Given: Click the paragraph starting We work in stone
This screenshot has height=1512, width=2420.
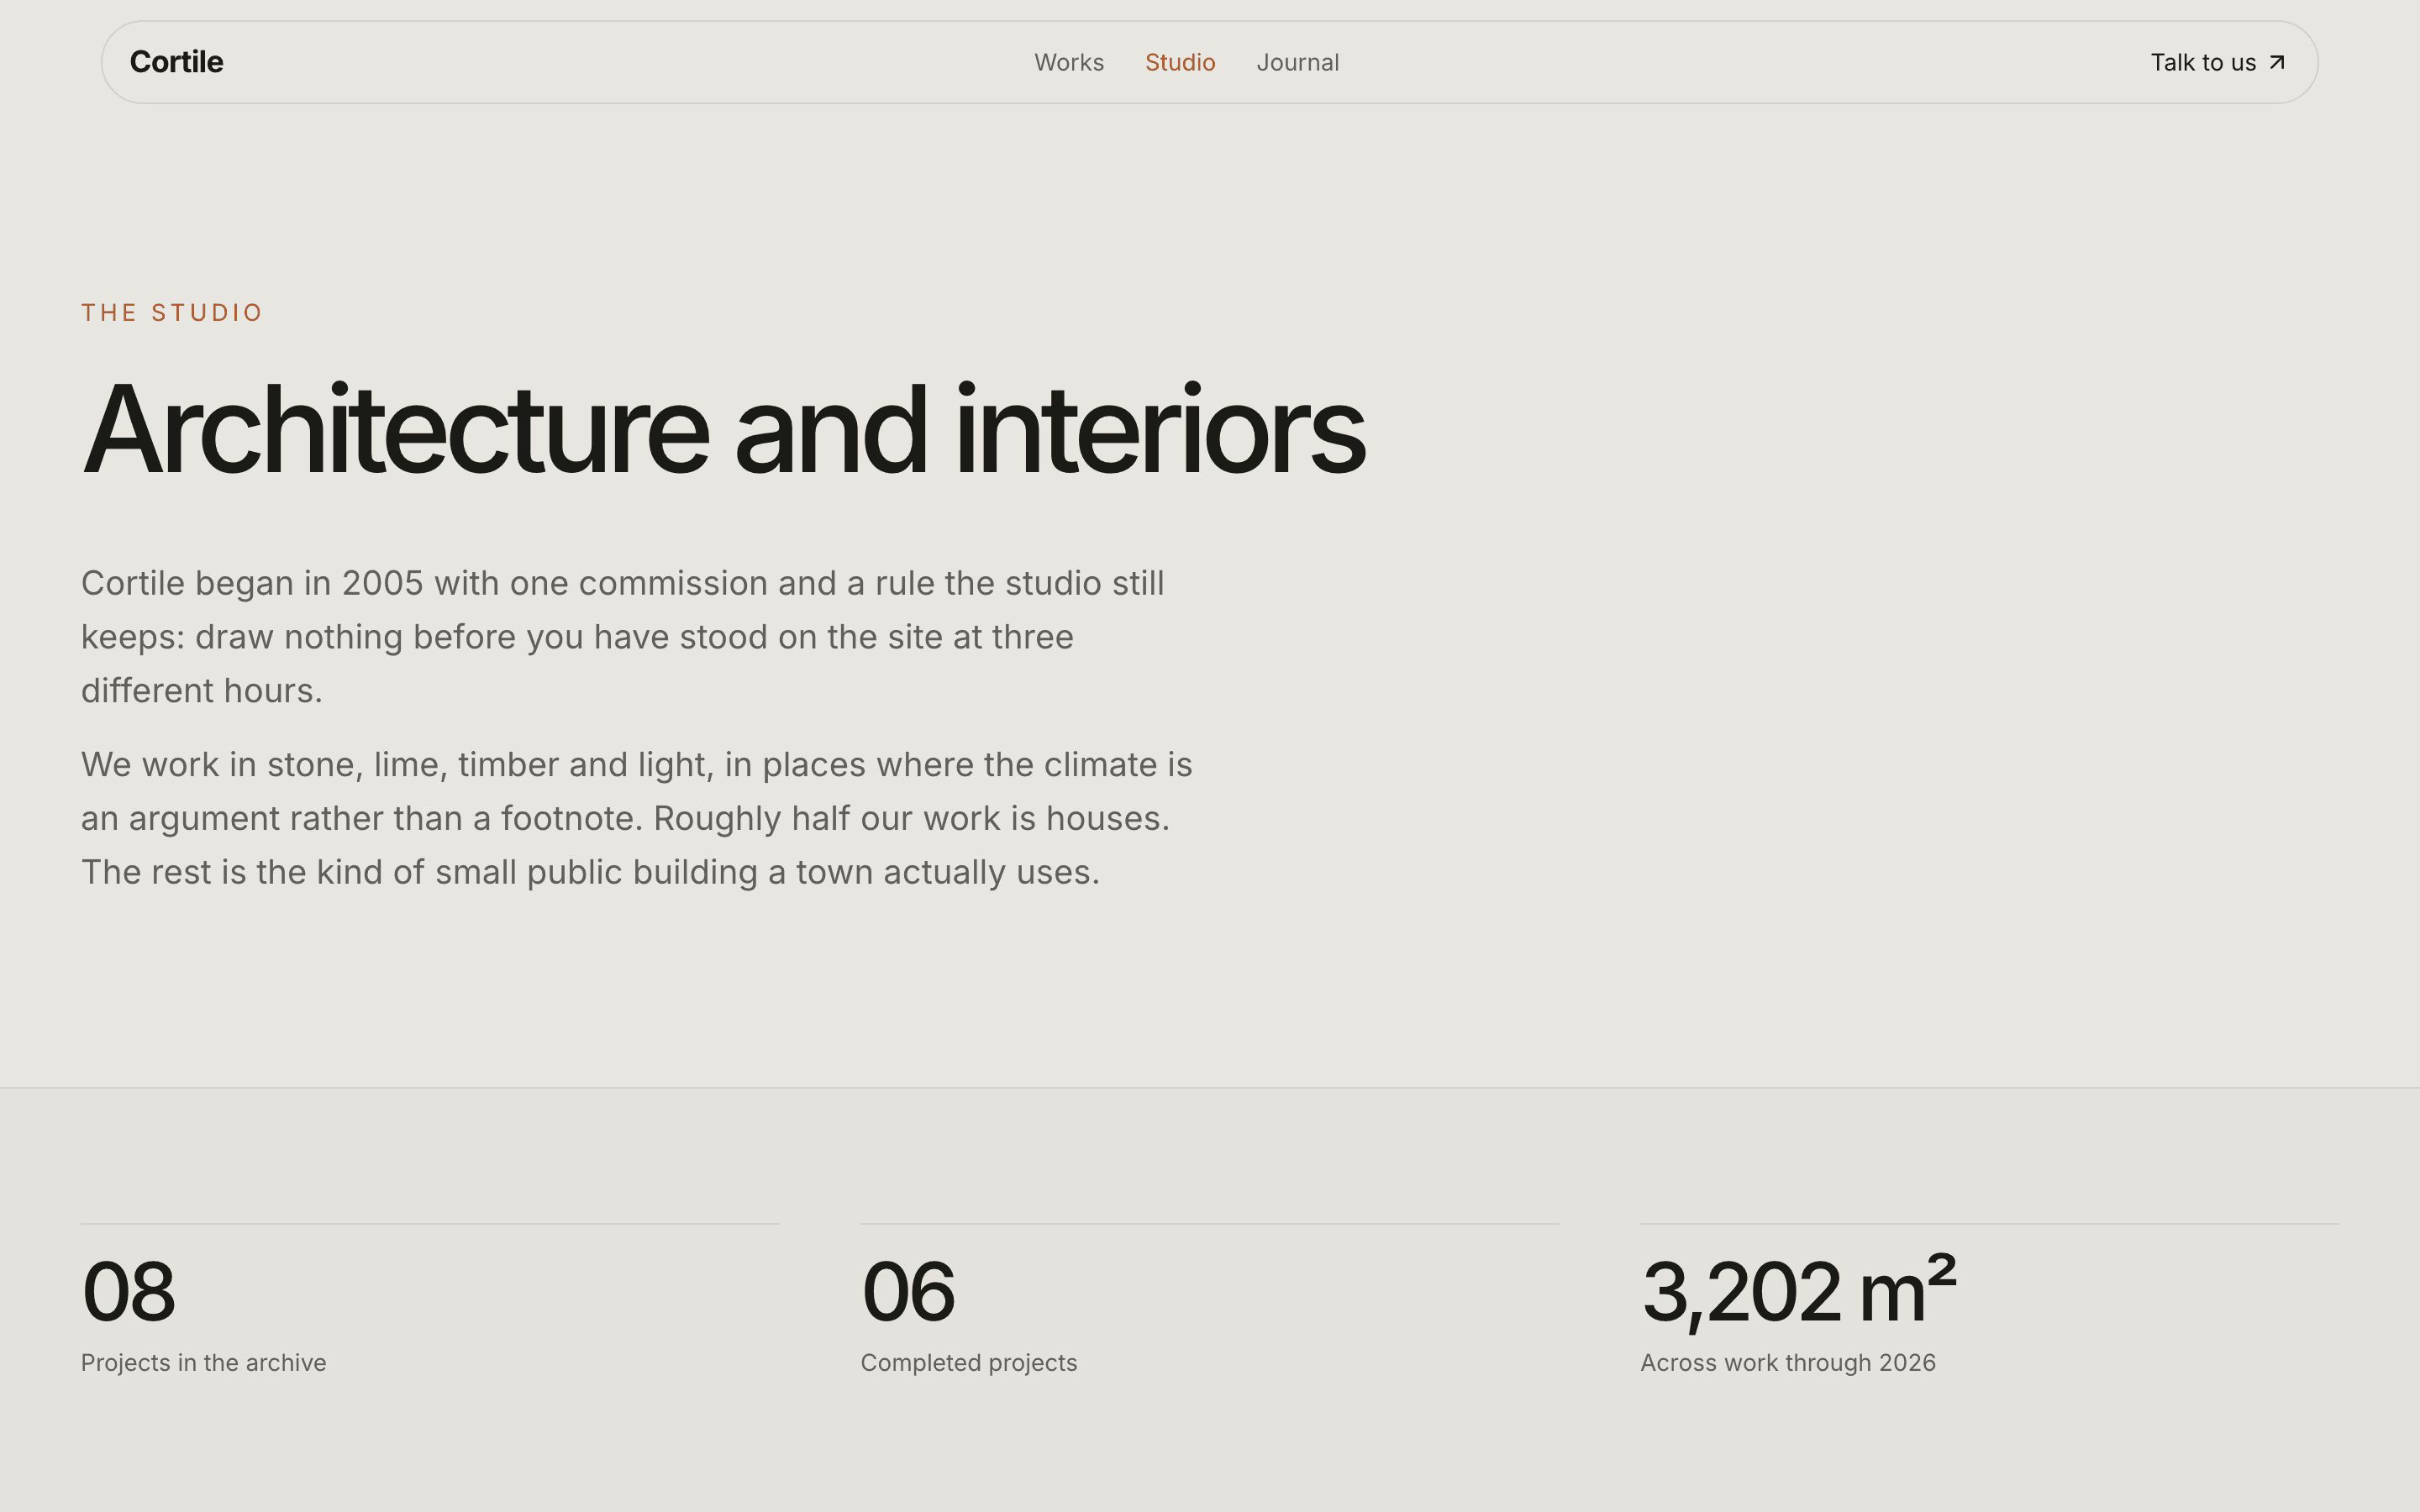Looking at the screenshot, I should tap(637, 818).
